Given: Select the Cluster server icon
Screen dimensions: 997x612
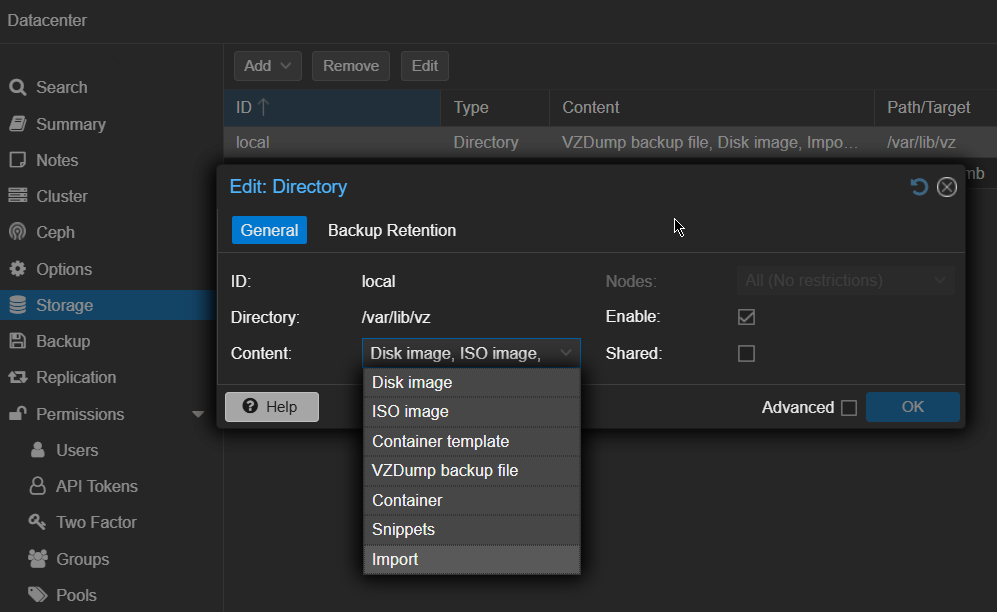Looking at the screenshot, I should 17,196.
